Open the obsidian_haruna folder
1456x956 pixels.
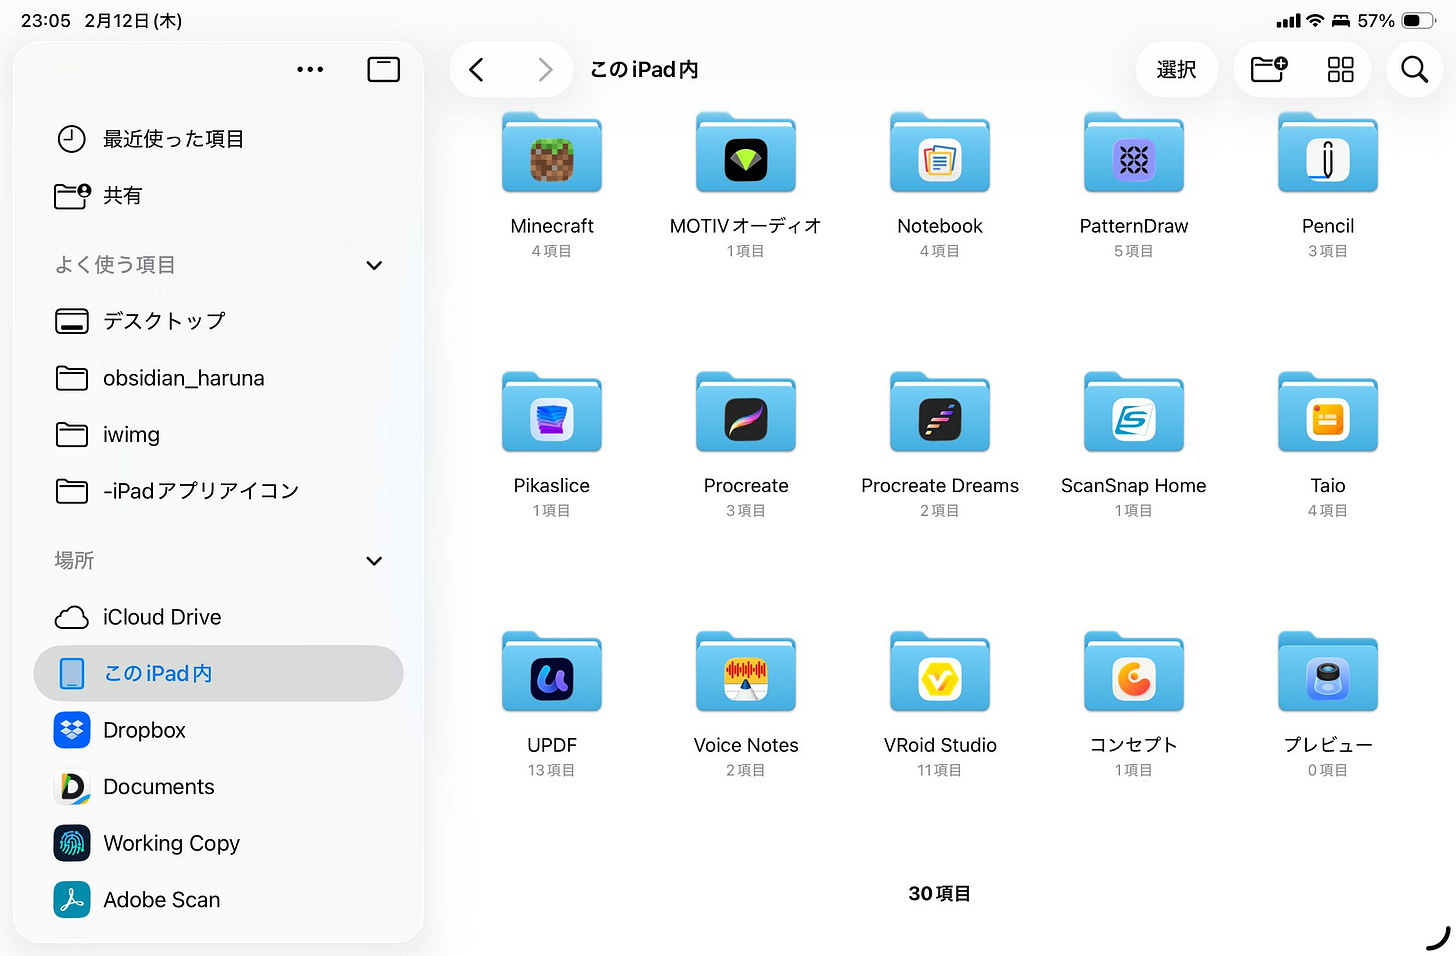(x=184, y=378)
